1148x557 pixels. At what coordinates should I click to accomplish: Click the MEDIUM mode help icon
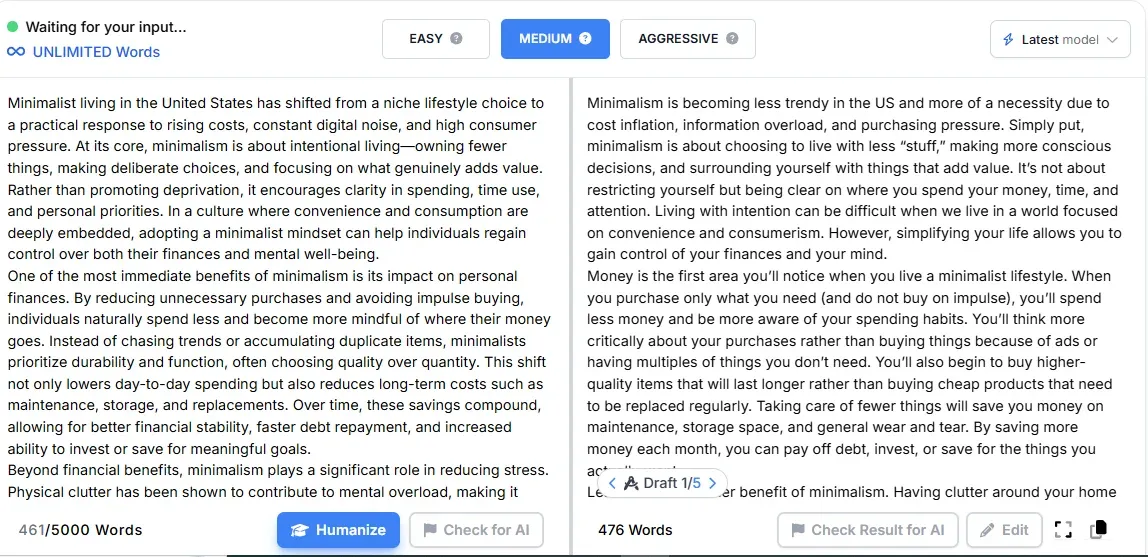585,39
